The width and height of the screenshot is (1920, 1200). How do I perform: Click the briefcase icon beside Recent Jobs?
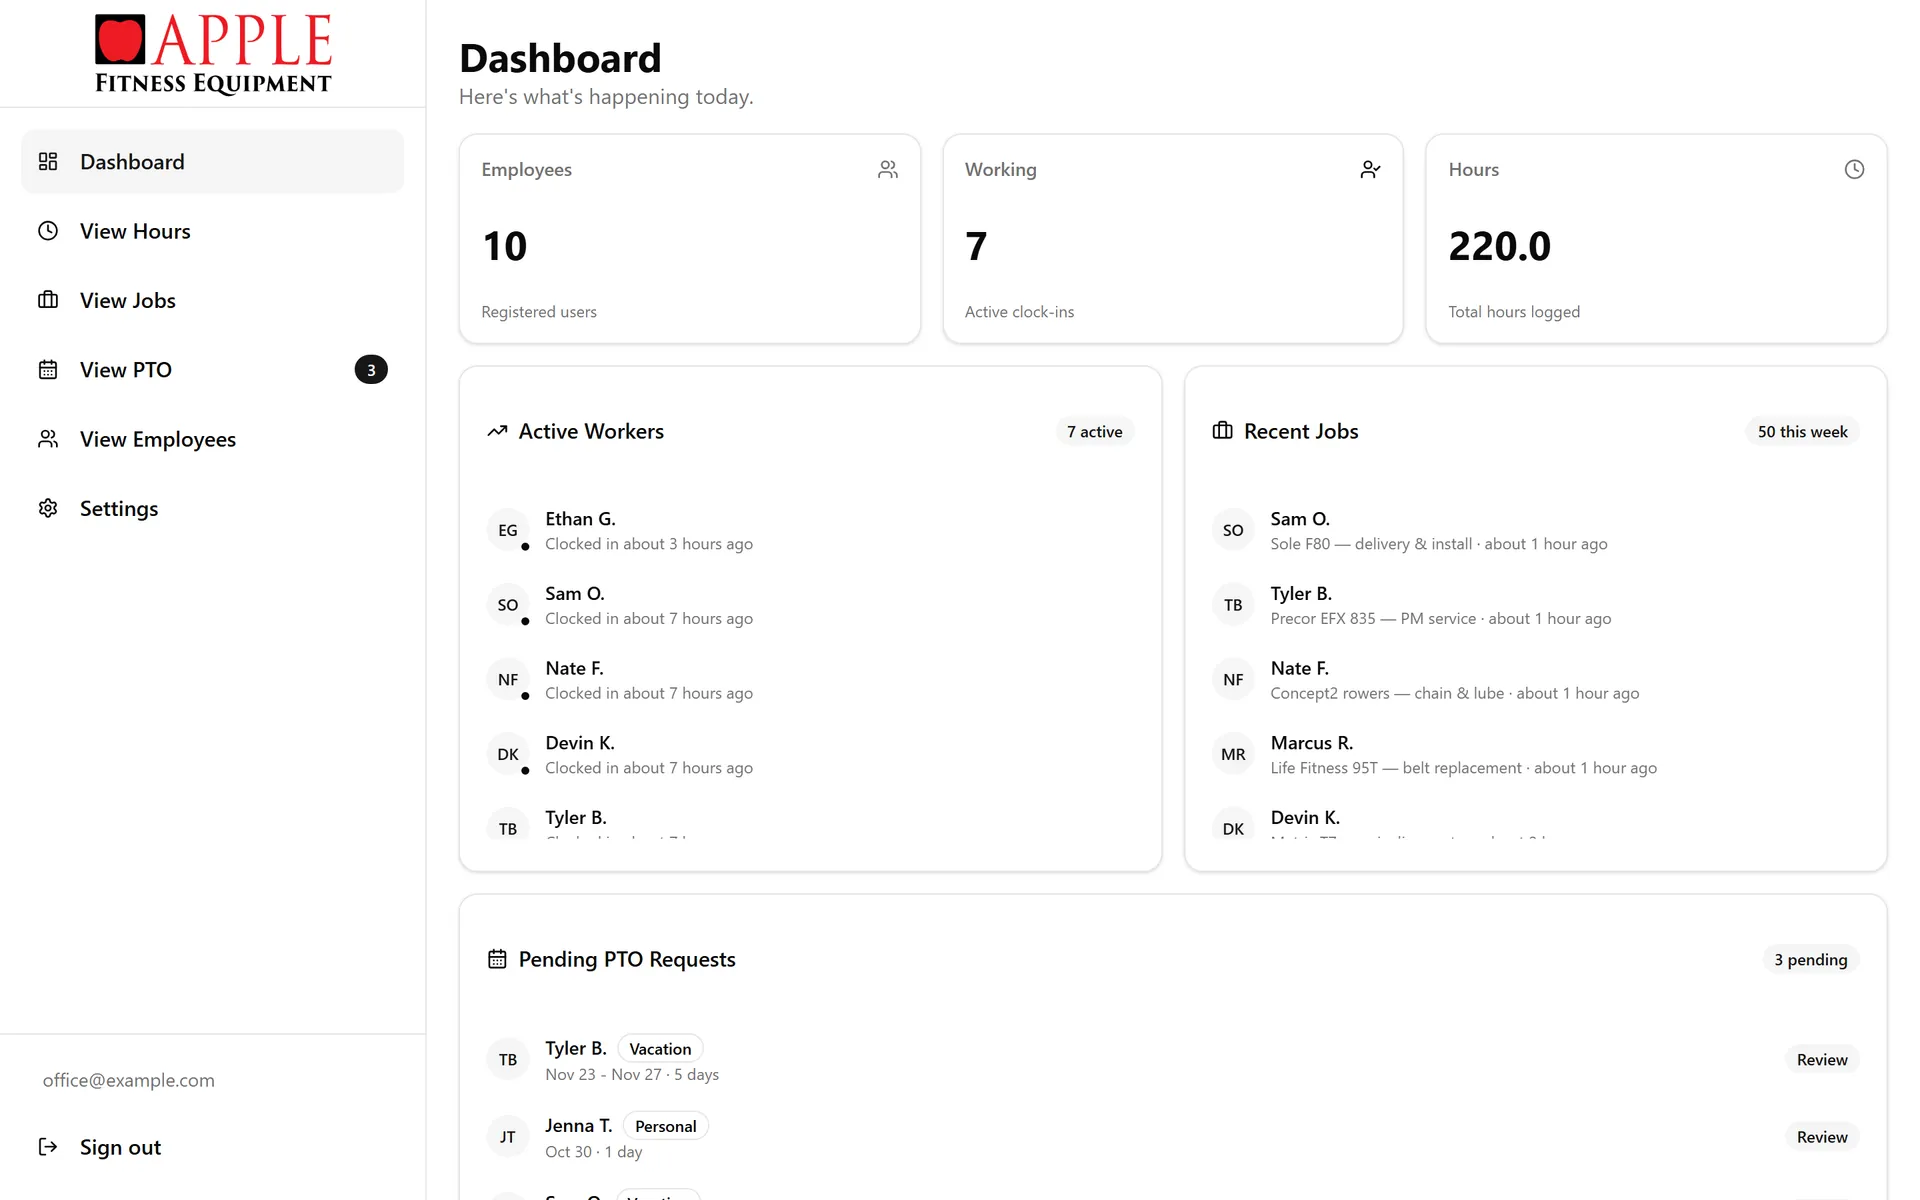(1222, 431)
